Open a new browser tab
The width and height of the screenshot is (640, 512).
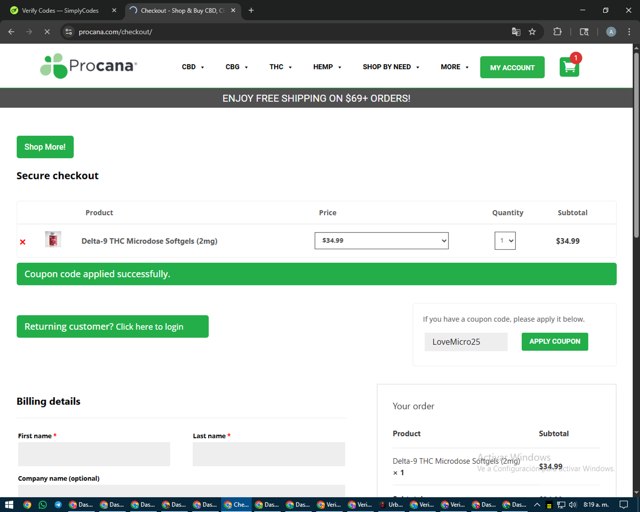[251, 10]
